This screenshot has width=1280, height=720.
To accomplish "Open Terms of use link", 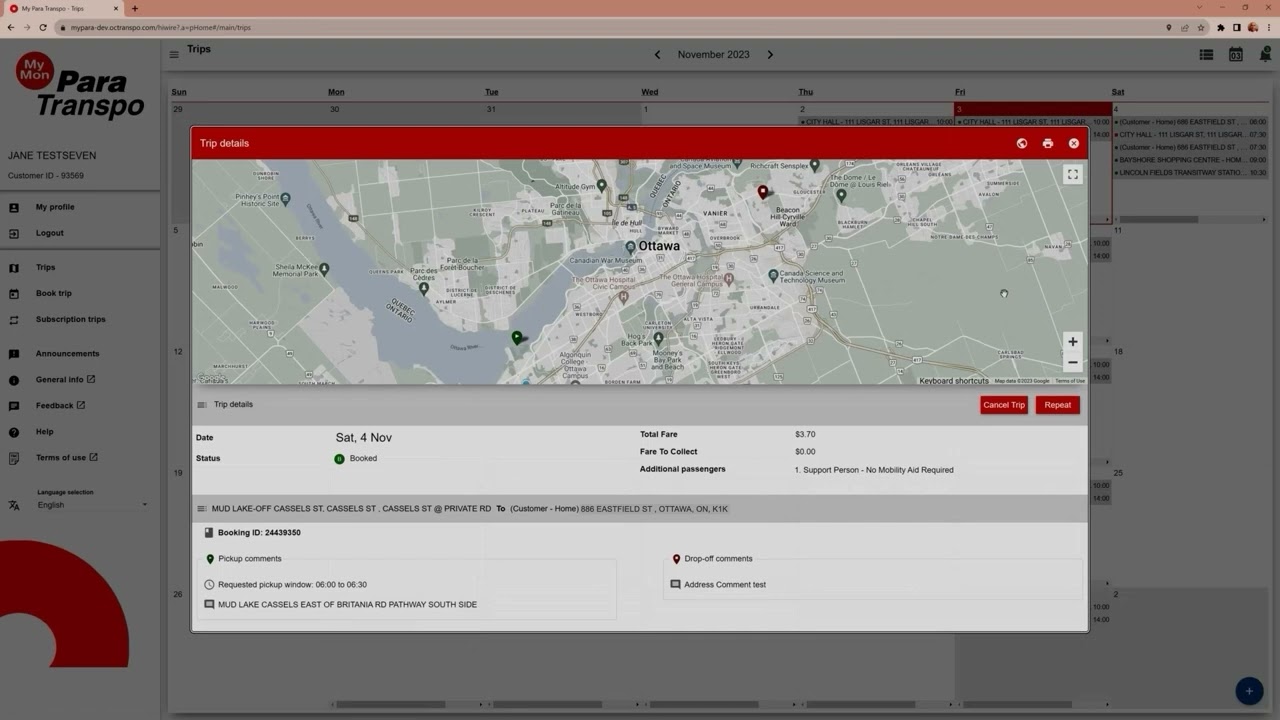I will tap(67, 457).
